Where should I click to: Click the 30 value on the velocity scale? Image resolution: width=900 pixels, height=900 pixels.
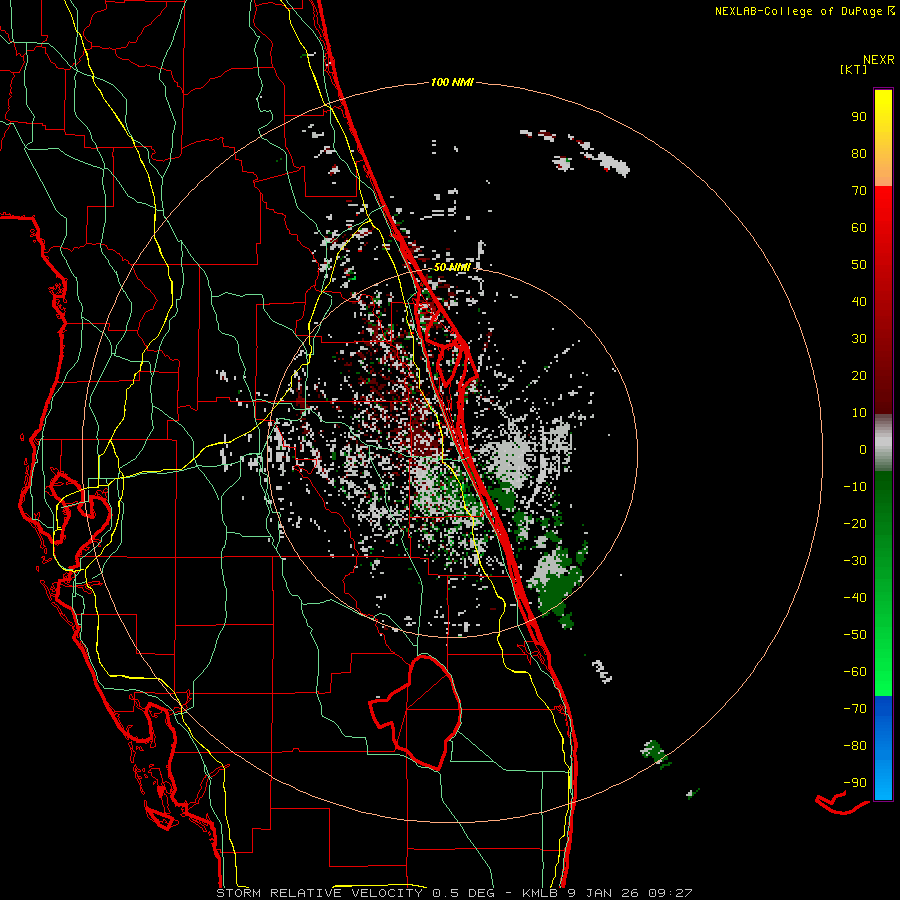[859, 339]
